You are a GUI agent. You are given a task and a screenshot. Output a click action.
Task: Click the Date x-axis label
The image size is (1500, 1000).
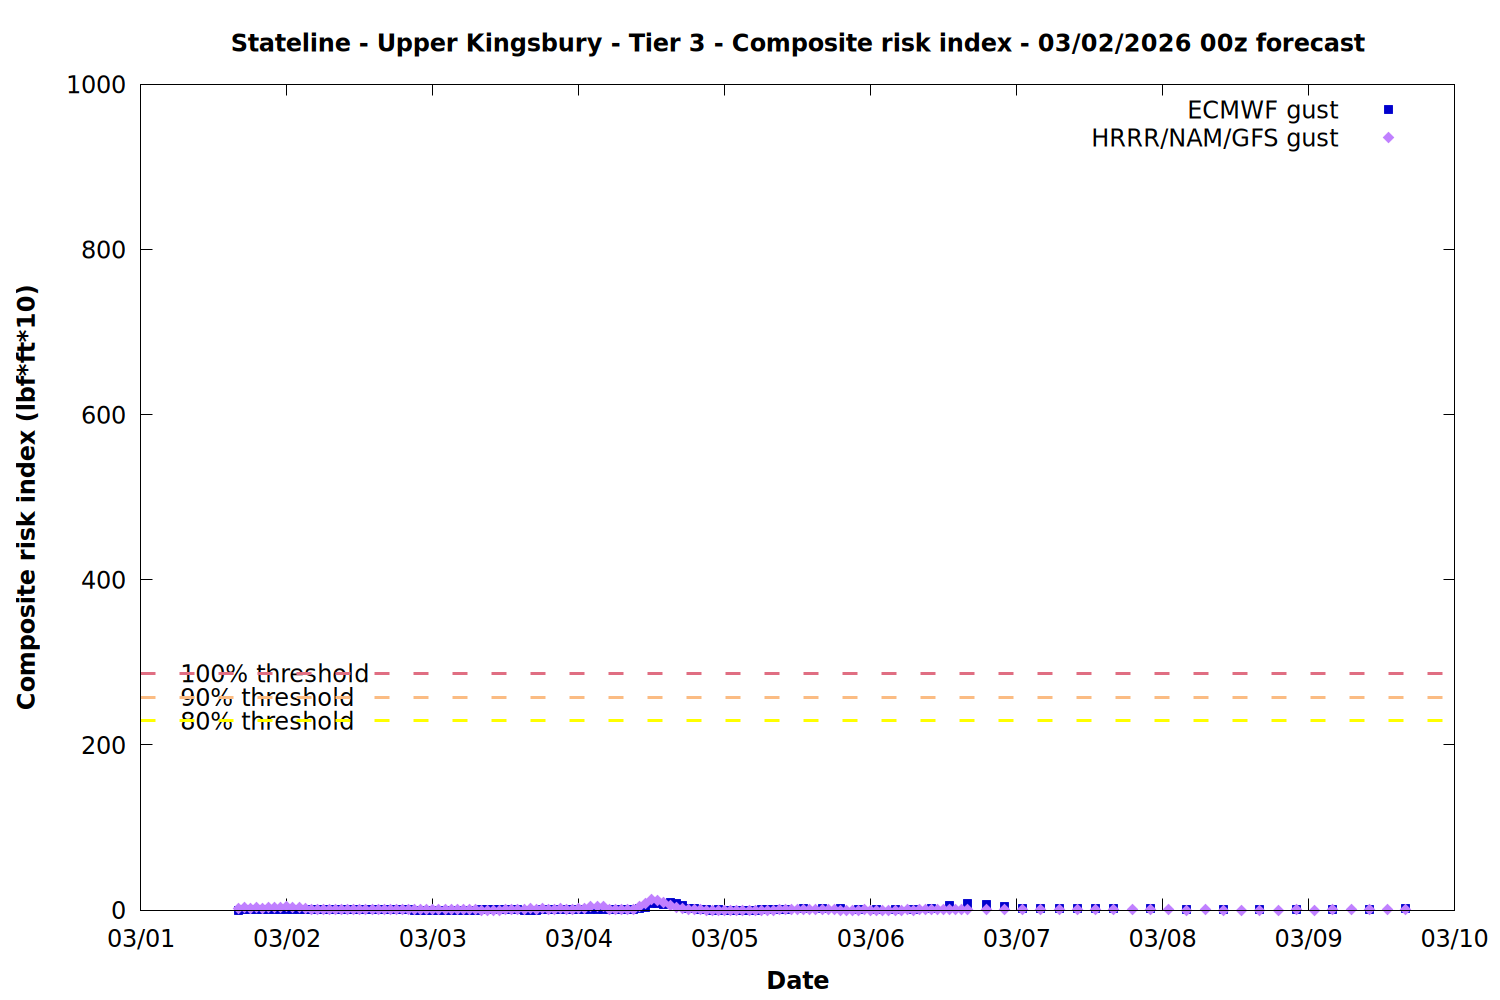[x=797, y=980]
